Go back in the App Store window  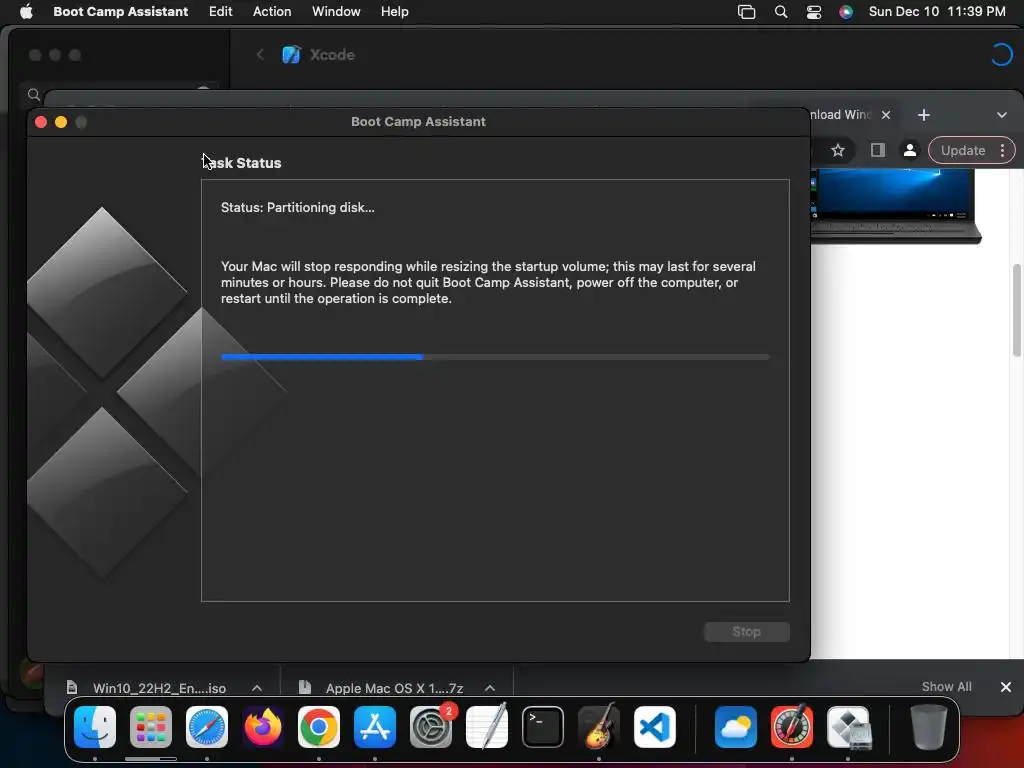coord(260,55)
